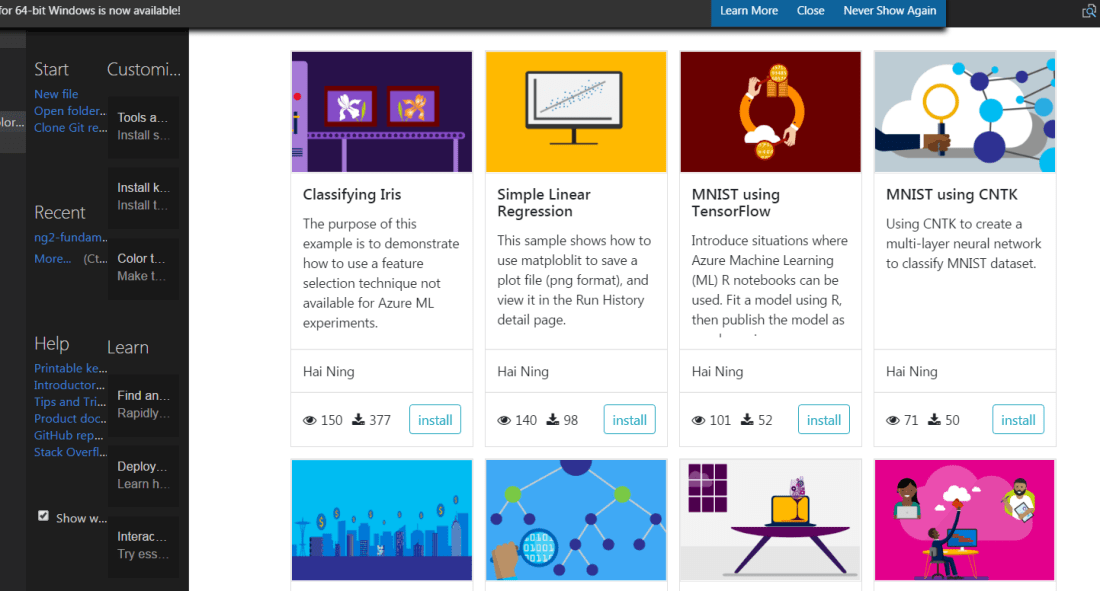This screenshot has height=591, width=1100.
Task: Select the MNIST using TensorFlow card title
Action: coord(735,203)
